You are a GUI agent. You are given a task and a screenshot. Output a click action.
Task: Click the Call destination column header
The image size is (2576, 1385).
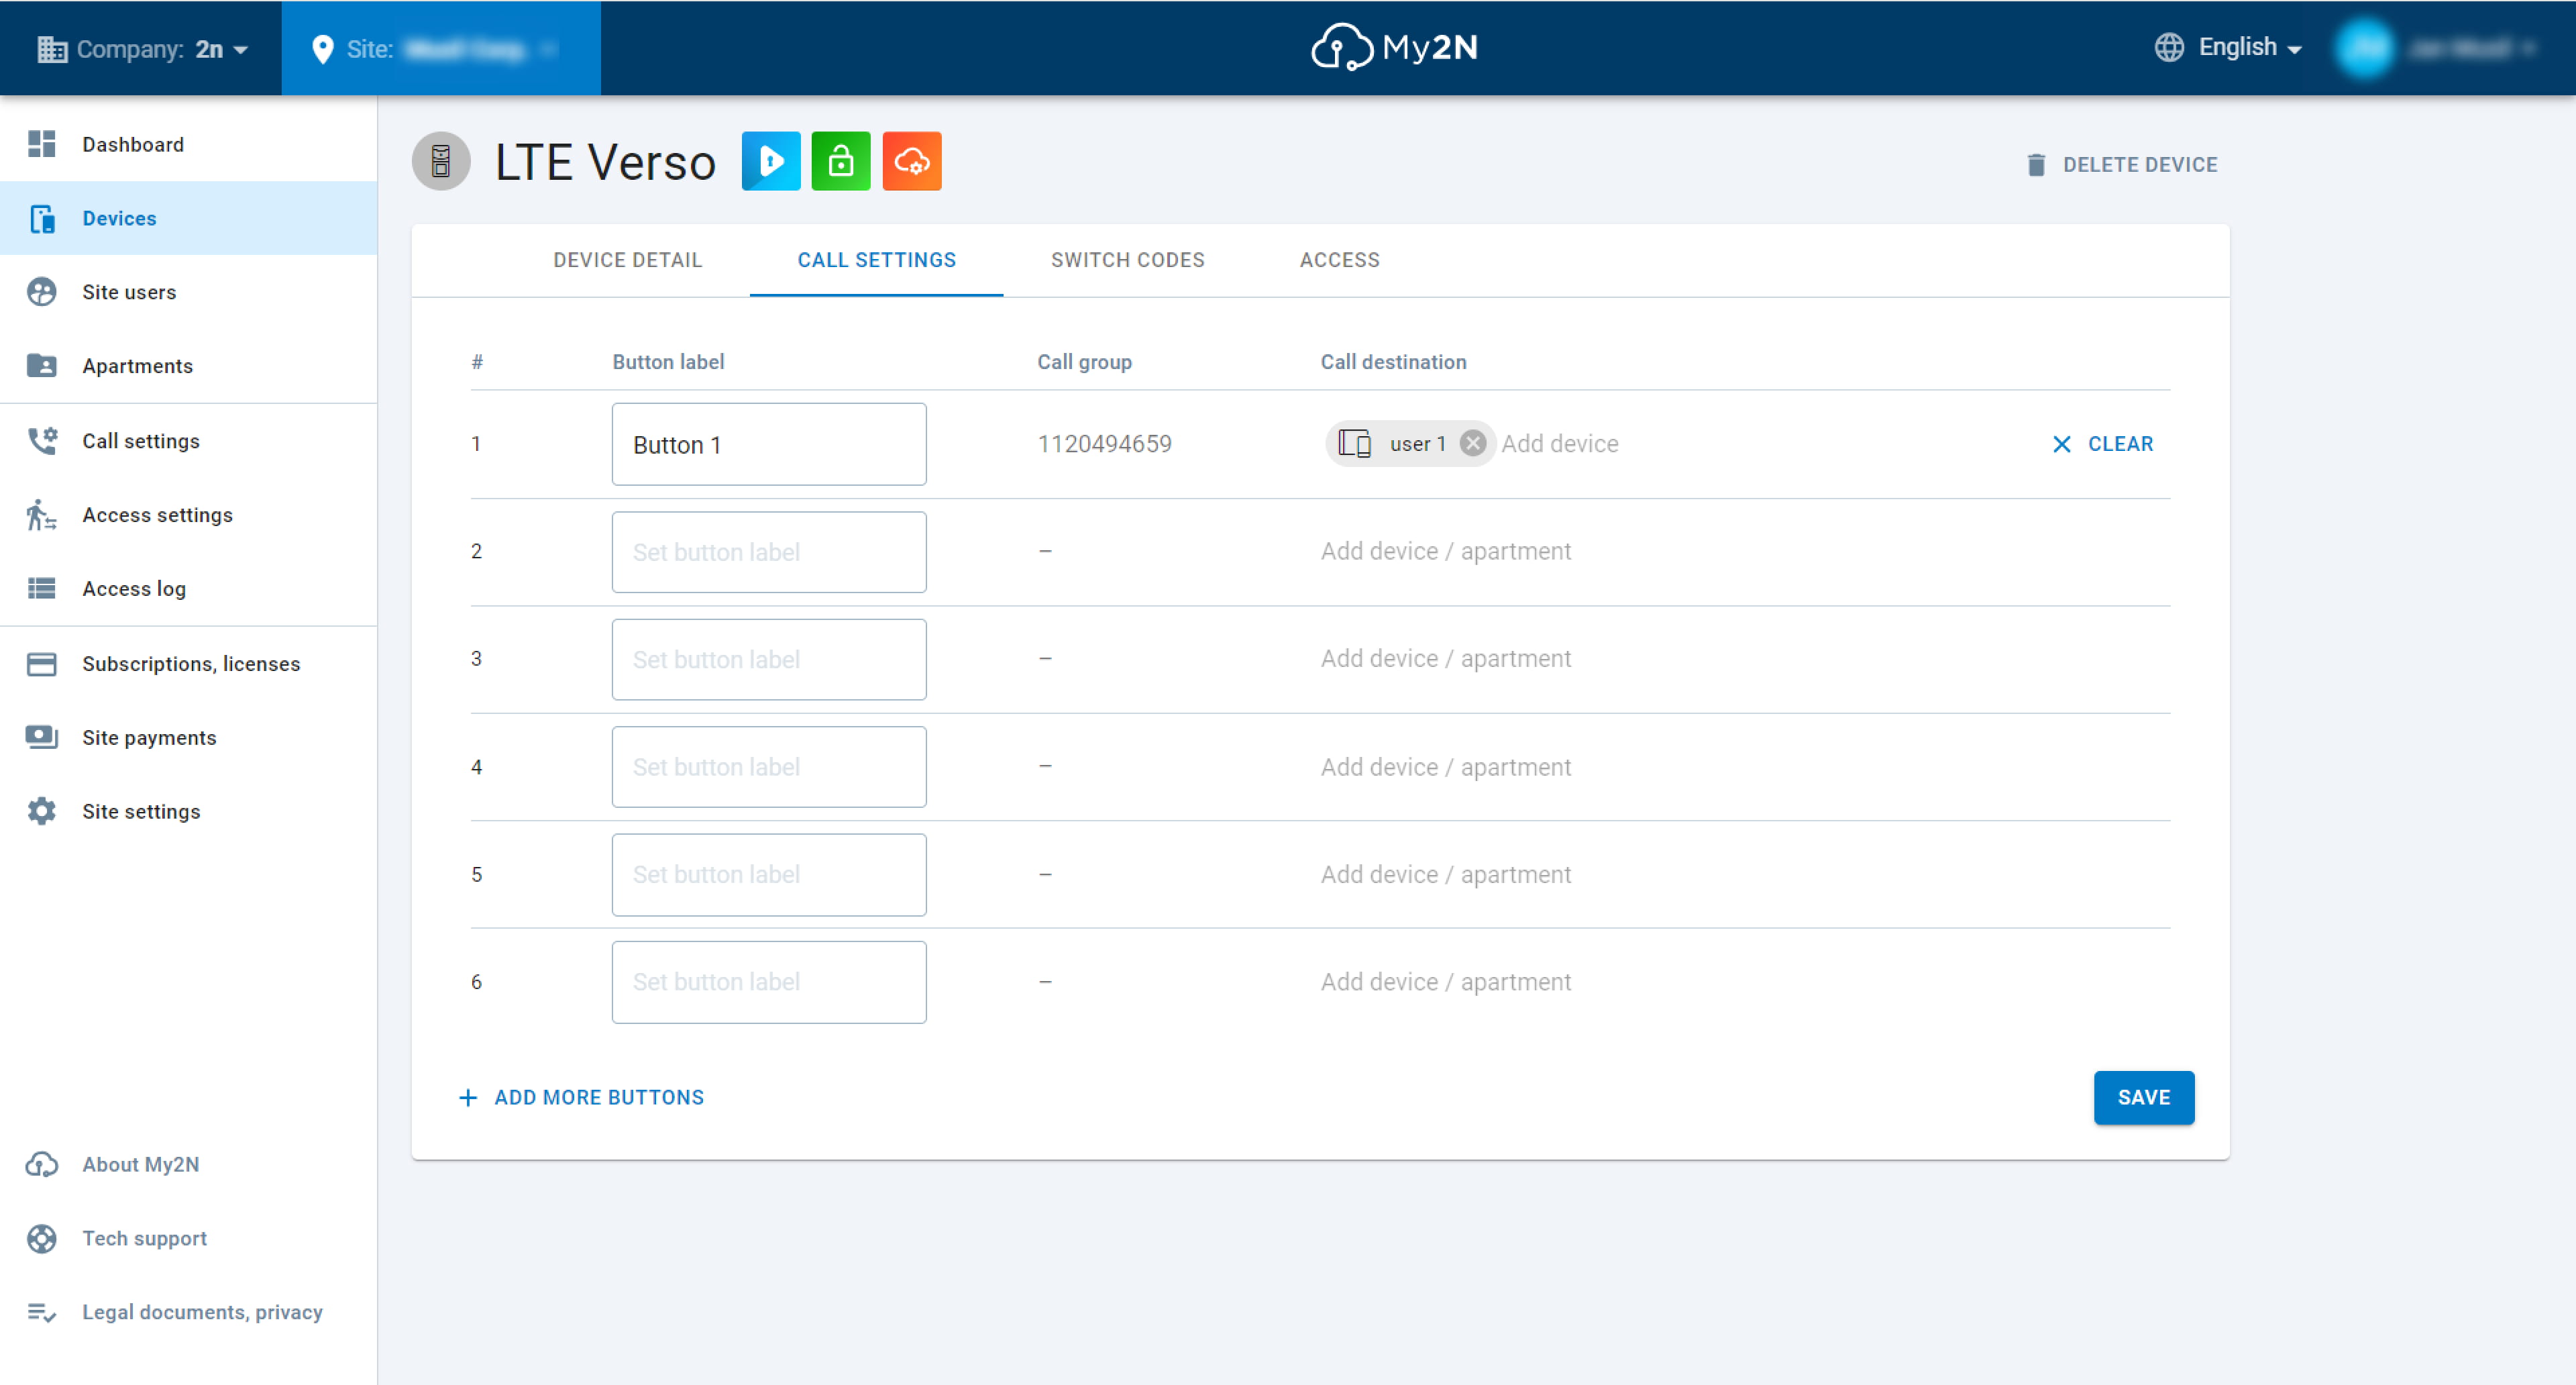point(1393,362)
